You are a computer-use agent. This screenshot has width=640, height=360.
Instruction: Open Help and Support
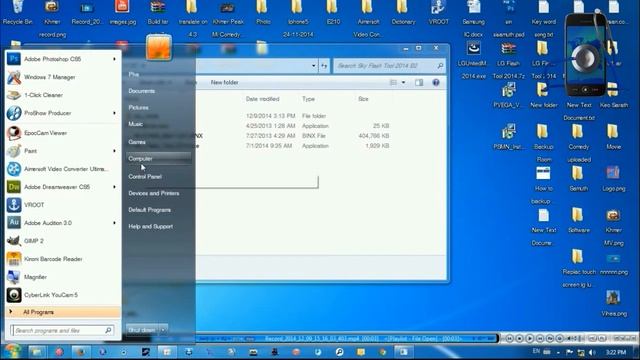click(150, 227)
